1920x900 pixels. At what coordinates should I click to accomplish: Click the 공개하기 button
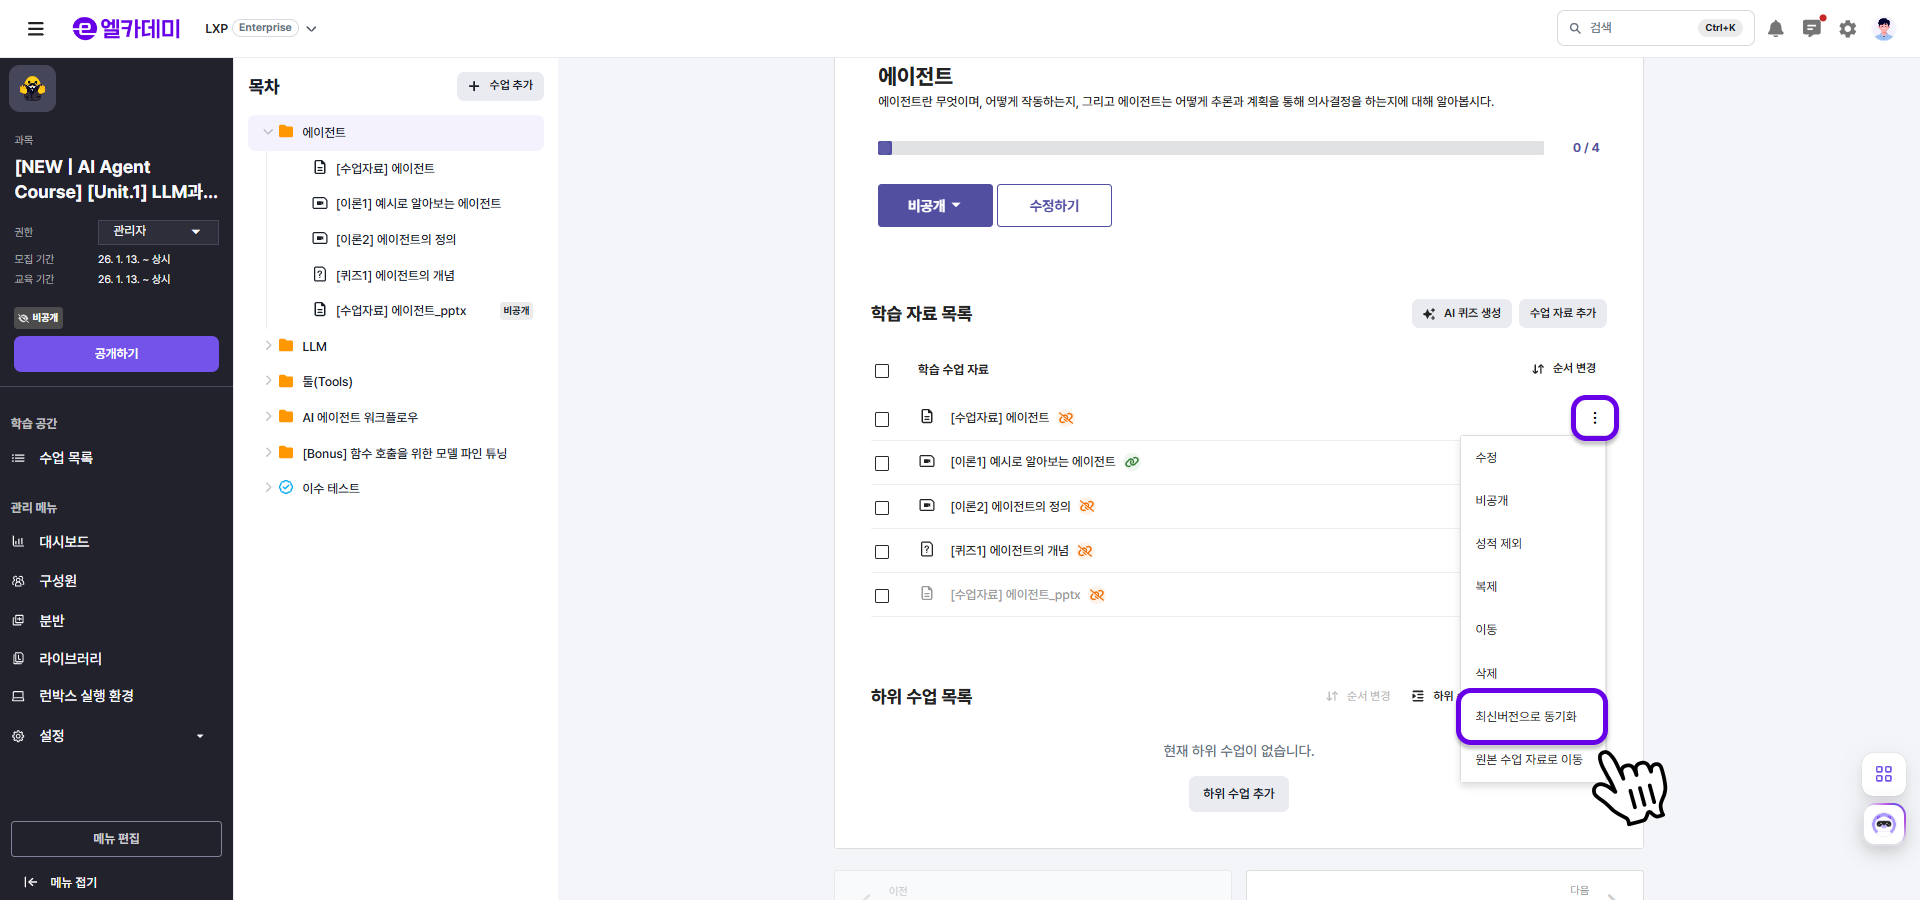pos(116,354)
